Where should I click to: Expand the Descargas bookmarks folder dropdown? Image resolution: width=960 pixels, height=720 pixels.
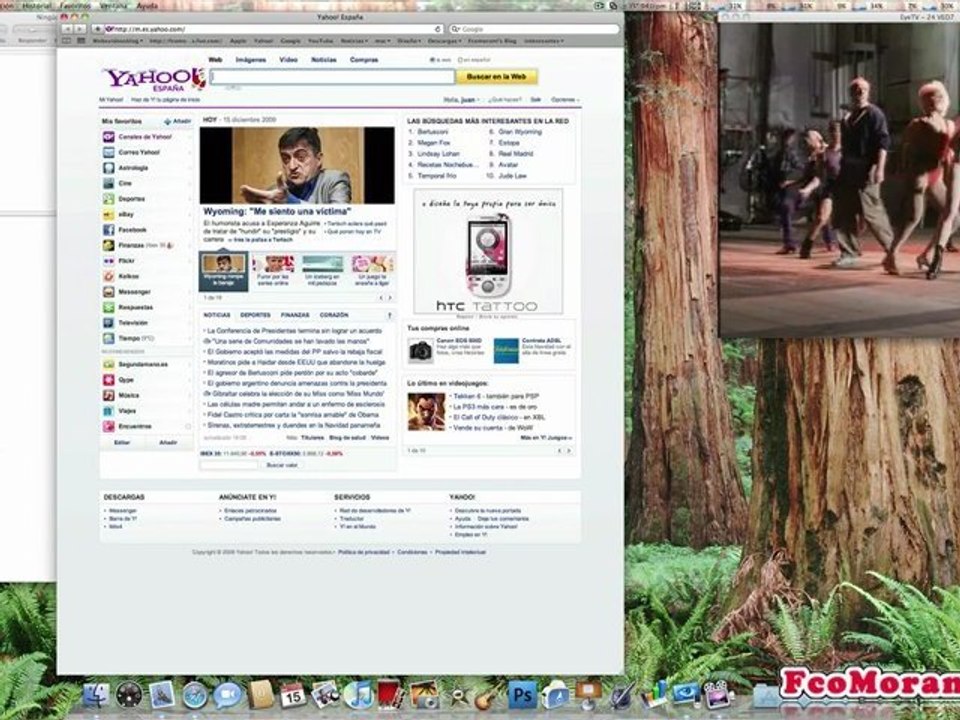[443, 41]
